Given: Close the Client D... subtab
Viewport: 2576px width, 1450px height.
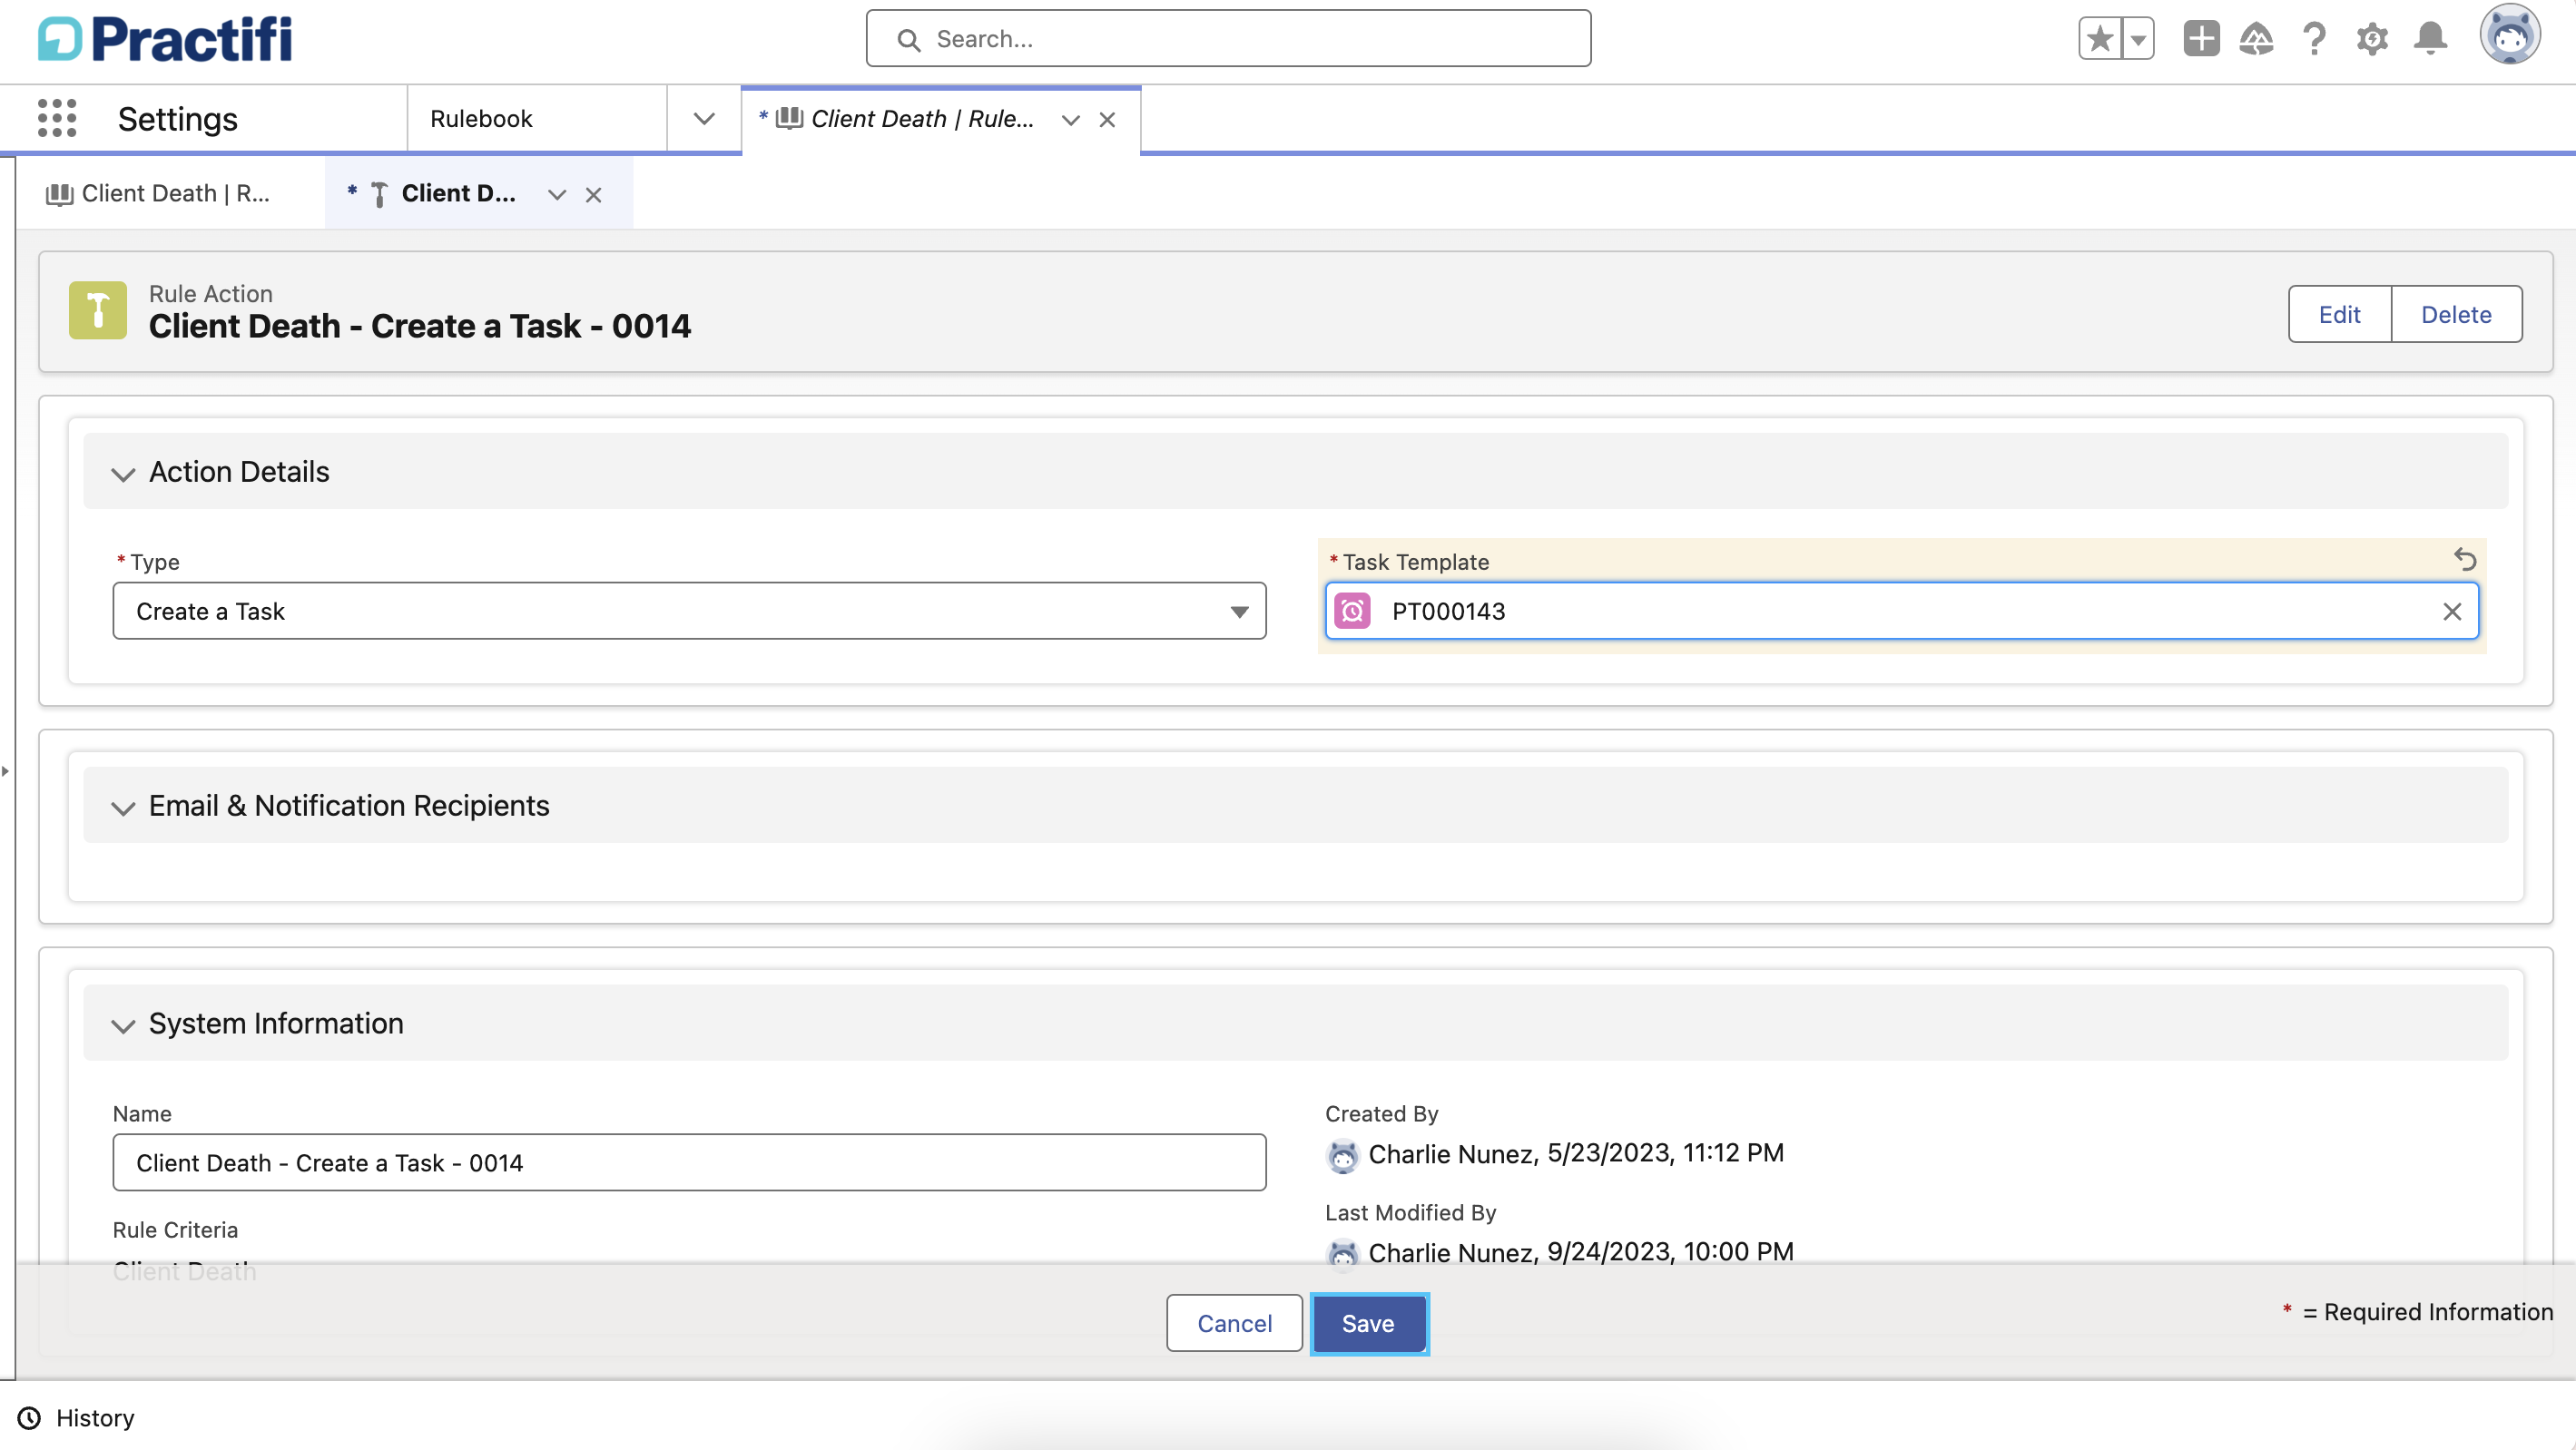Looking at the screenshot, I should coord(593,194).
